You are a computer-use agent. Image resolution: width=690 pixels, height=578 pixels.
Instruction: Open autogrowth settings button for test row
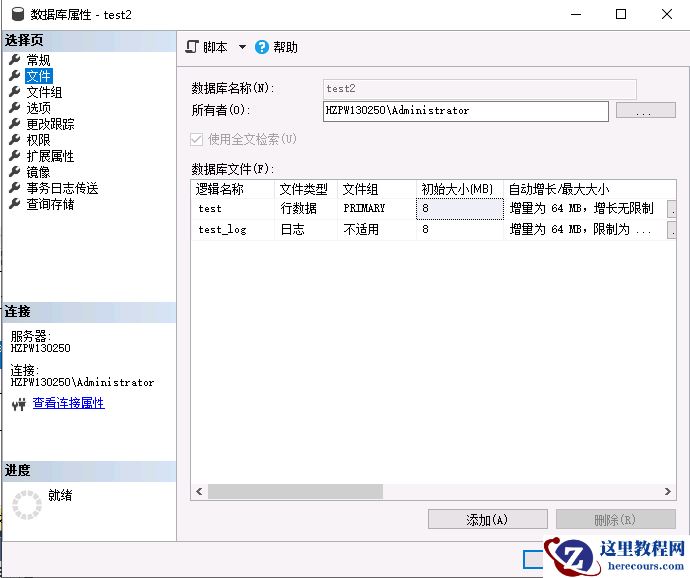672,209
